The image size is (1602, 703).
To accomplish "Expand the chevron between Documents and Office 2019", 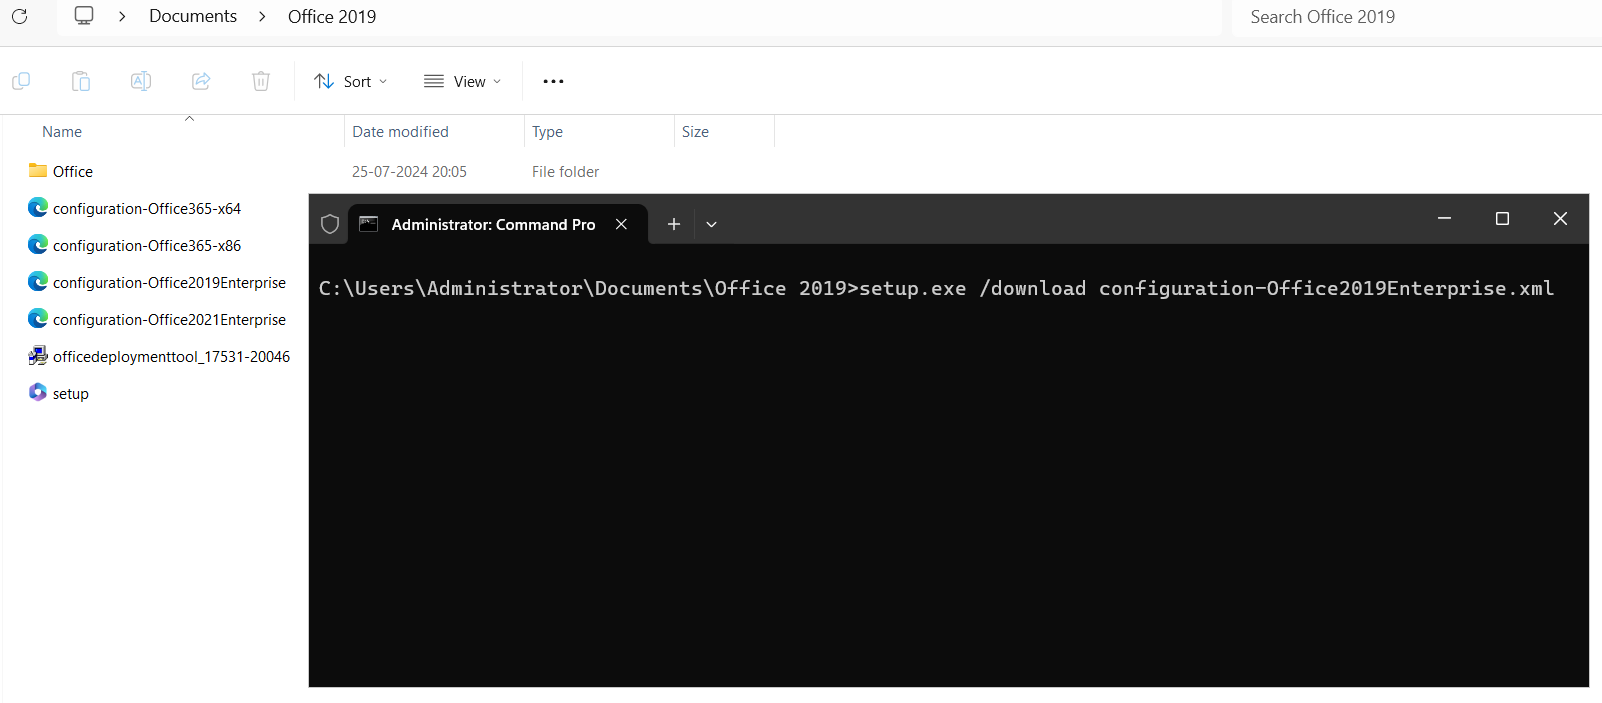I will [x=262, y=16].
